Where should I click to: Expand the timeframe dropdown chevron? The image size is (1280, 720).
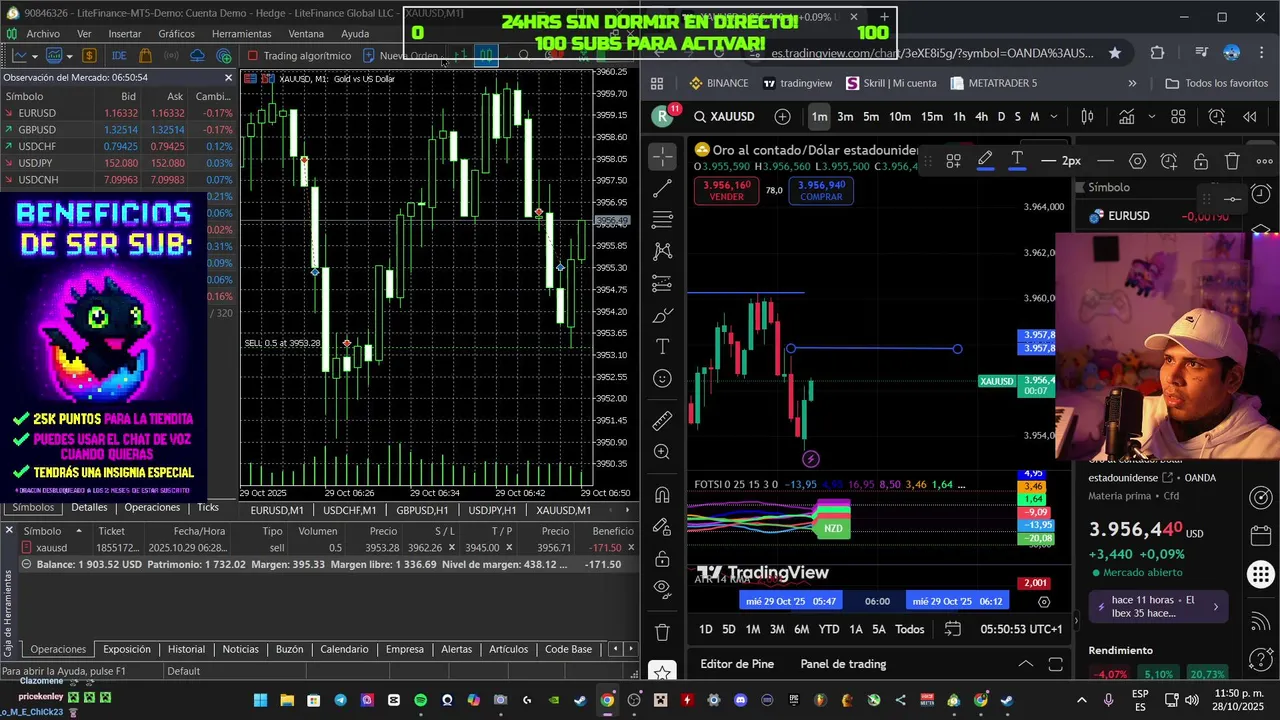(x=1053, y=117)
